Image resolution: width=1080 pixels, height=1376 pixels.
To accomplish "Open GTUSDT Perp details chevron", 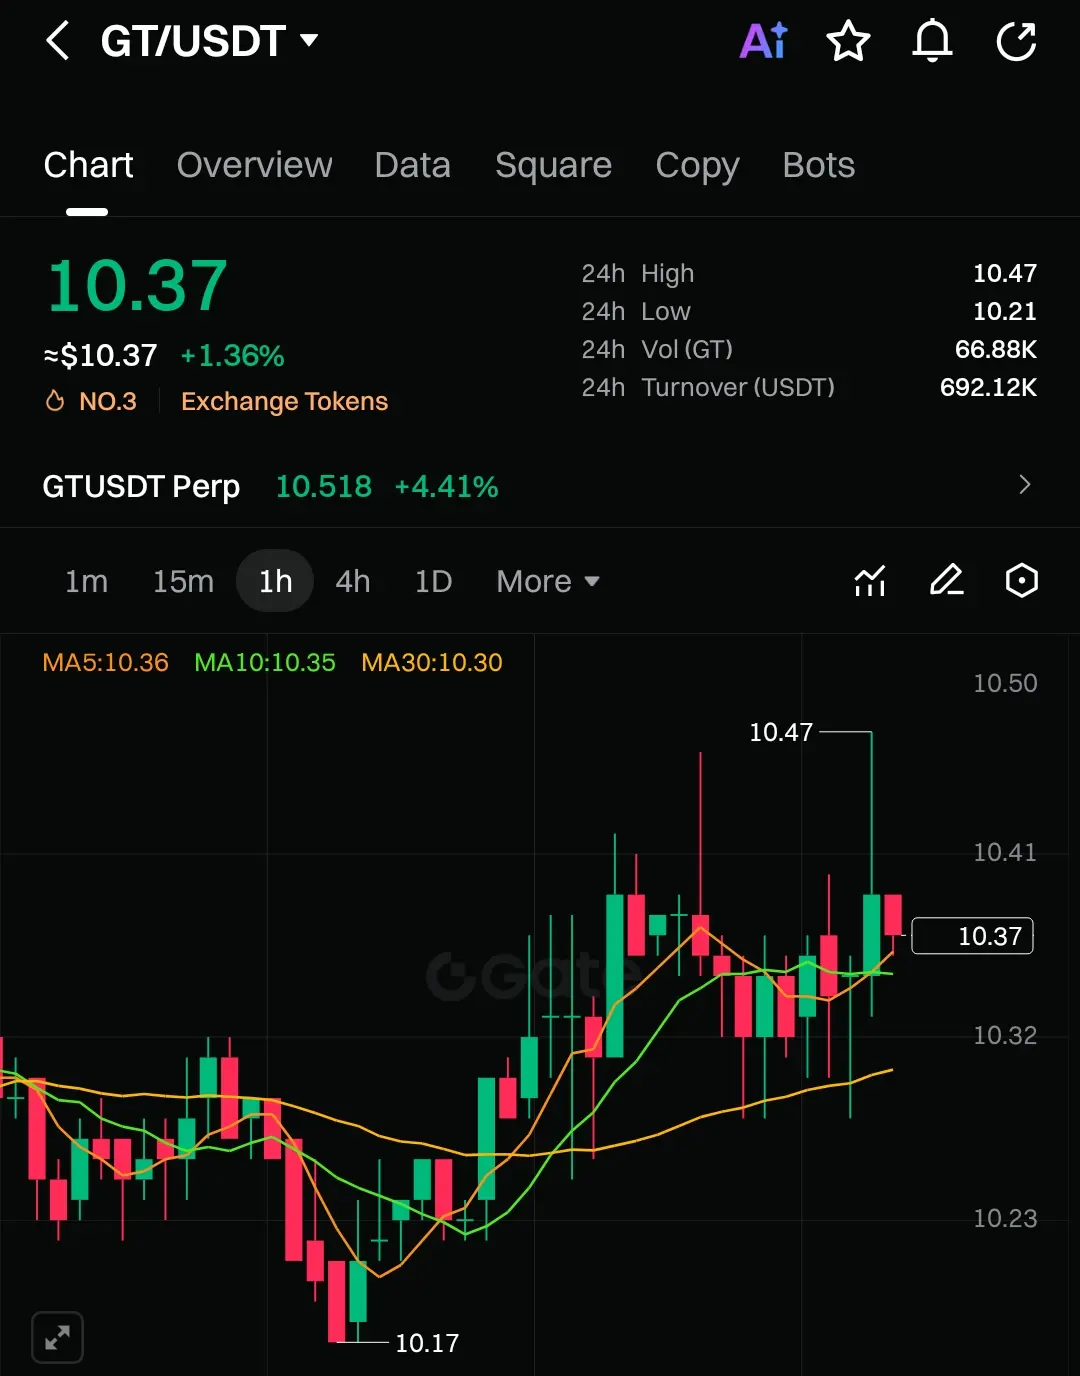I will tap(1024, 485).
